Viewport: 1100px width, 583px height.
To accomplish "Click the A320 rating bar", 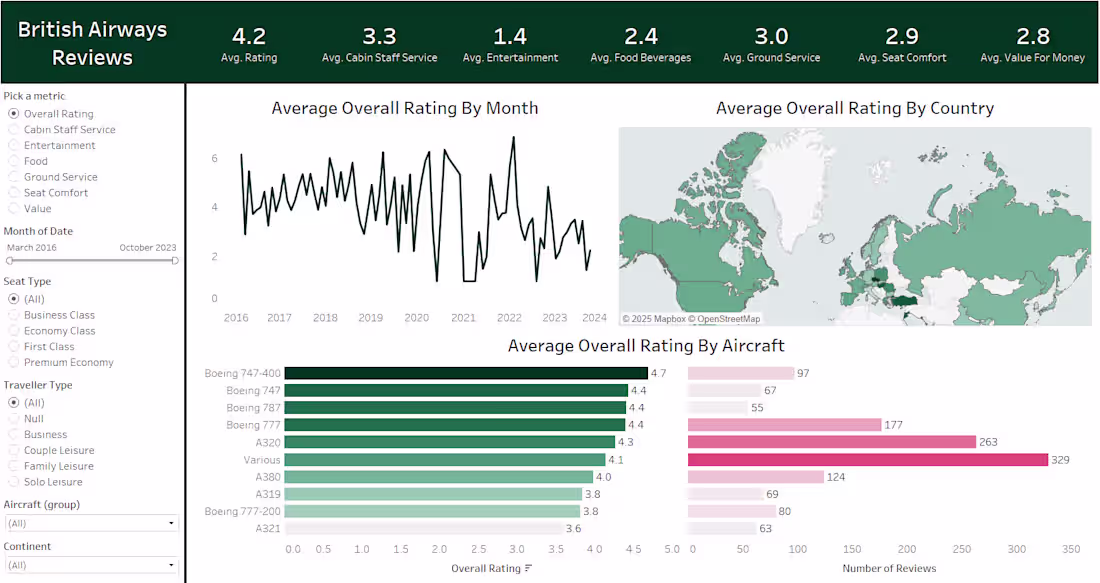I will click(x=450, y=442).
